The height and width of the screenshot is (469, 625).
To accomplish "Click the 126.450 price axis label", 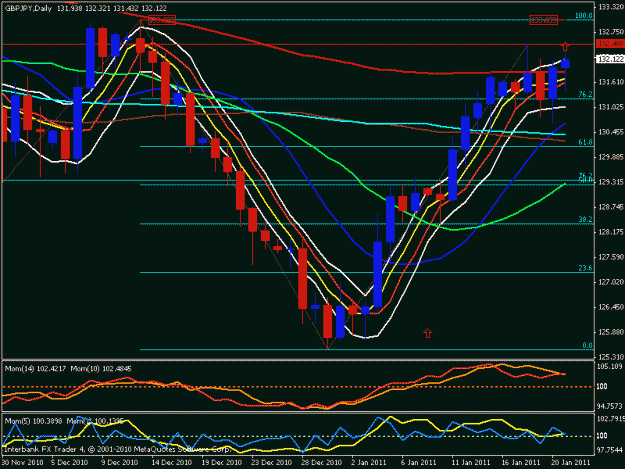I will pyautogui.click(x=611, y=307).
